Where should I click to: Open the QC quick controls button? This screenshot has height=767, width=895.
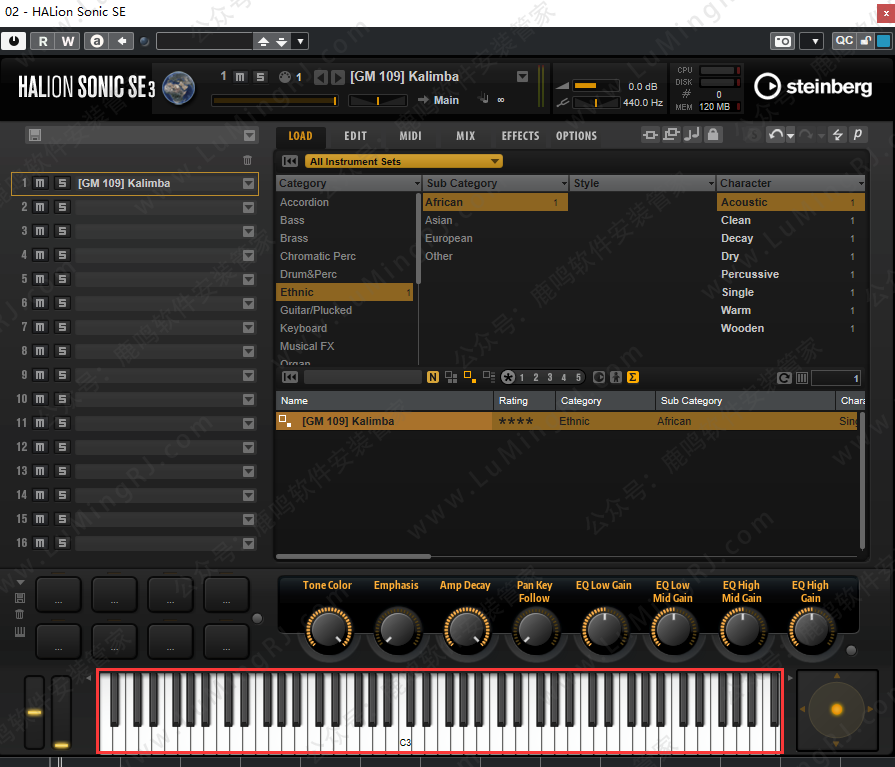pos(844,41)
